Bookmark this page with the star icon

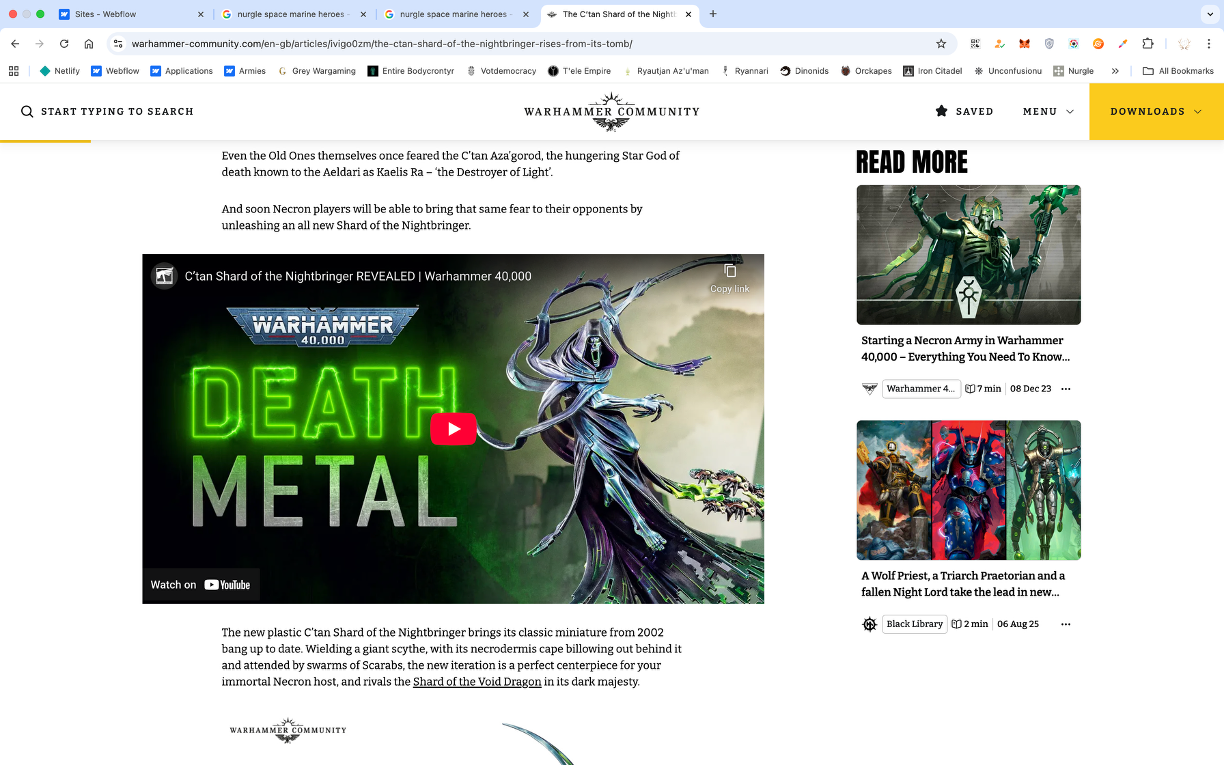tap(941, 44)
